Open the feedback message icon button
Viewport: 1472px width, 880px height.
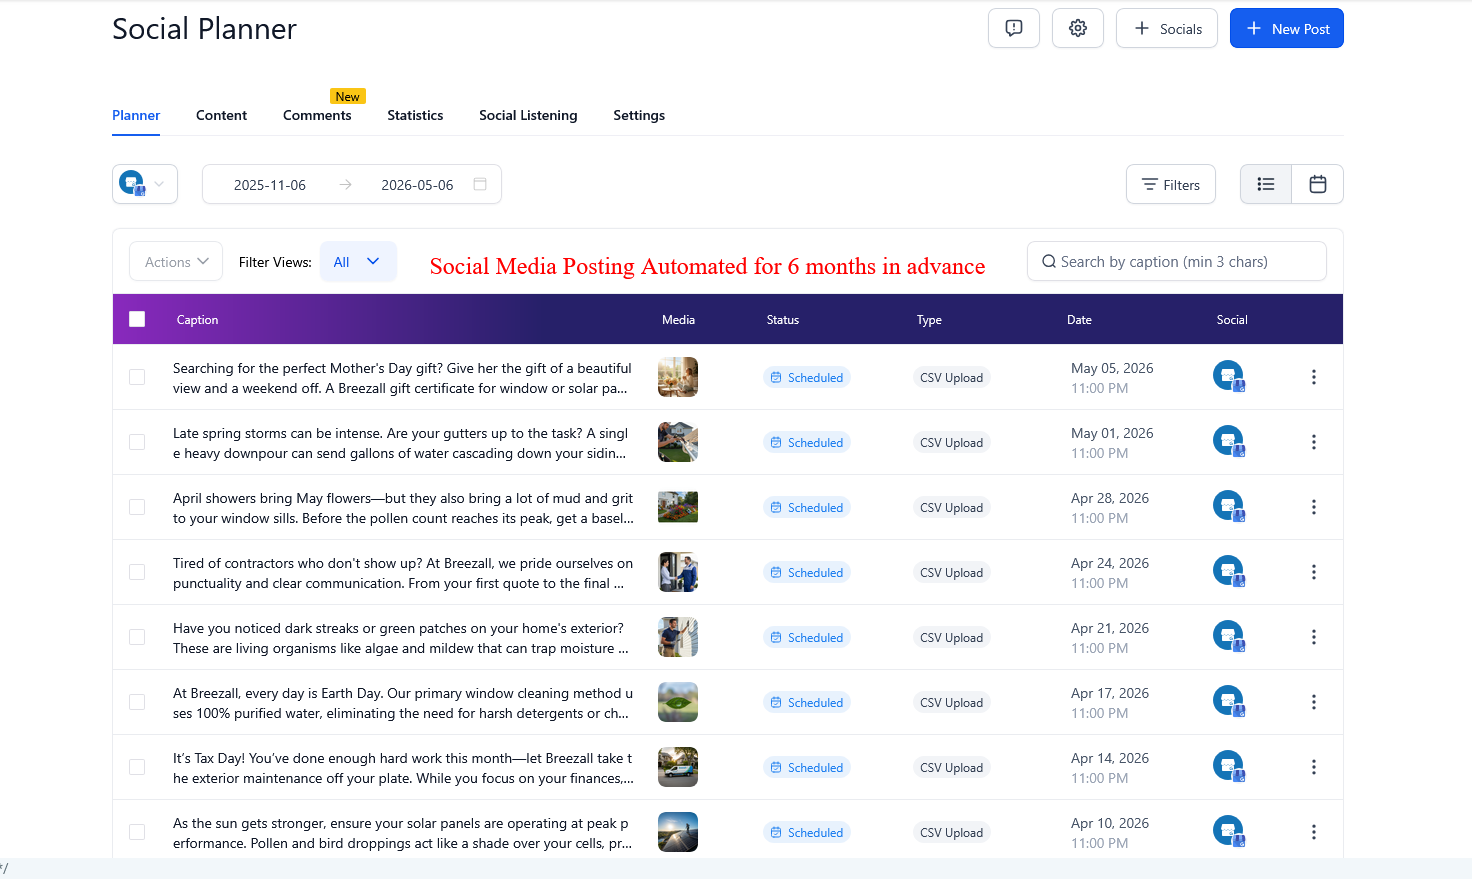pos(1014,28)
